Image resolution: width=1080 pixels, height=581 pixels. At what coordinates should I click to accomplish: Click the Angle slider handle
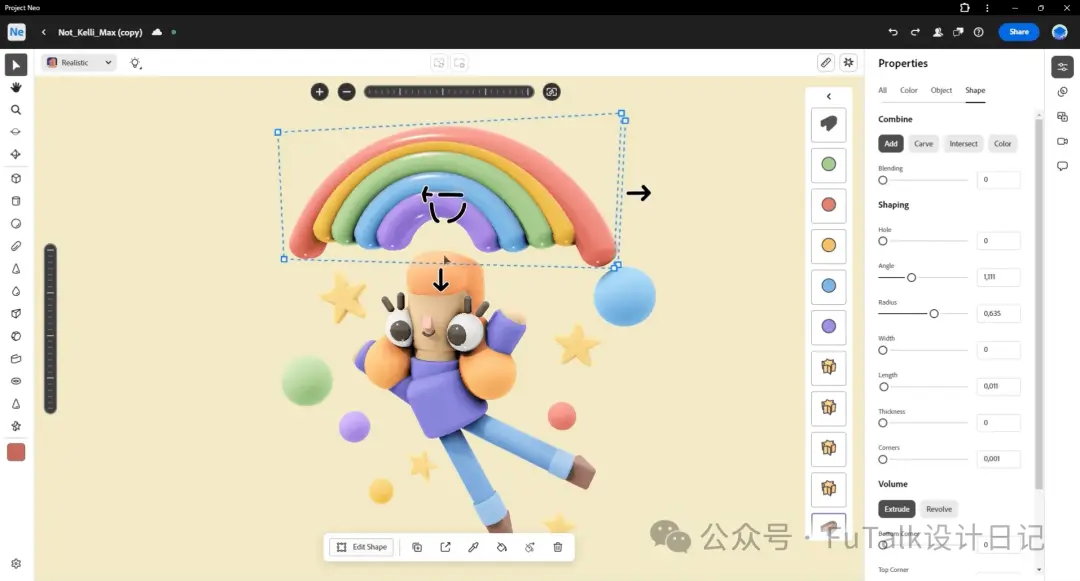(x=911, y=277)
